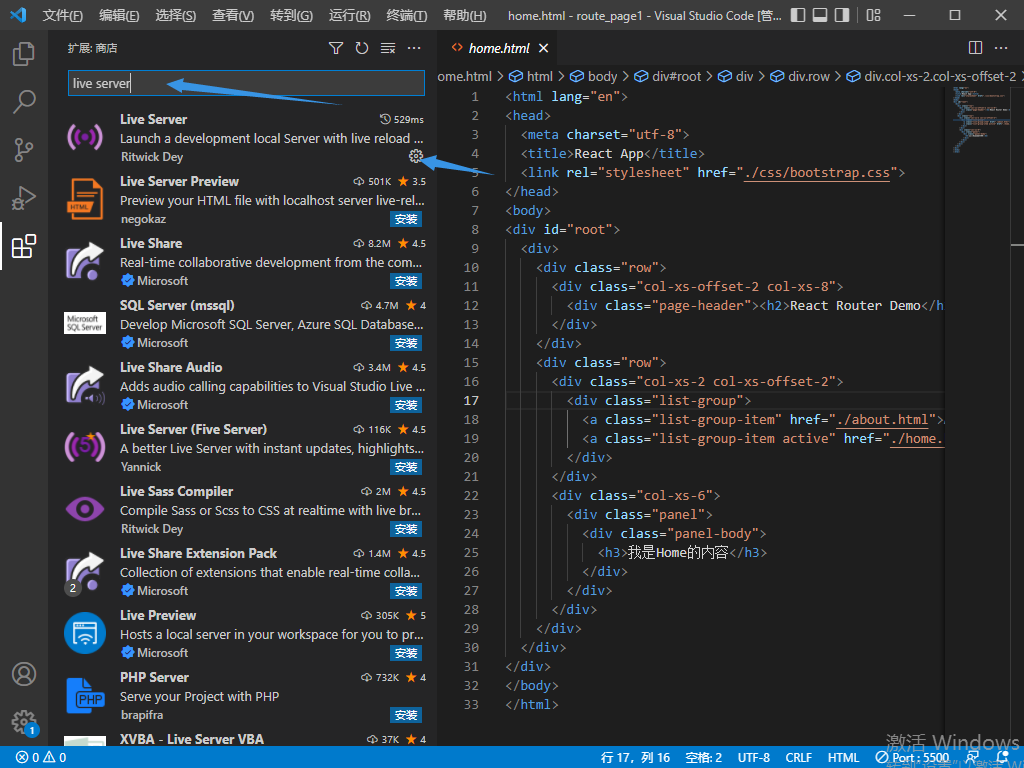
Task: Click the VS Code logo icon
Action: click(x=18, y=14)
